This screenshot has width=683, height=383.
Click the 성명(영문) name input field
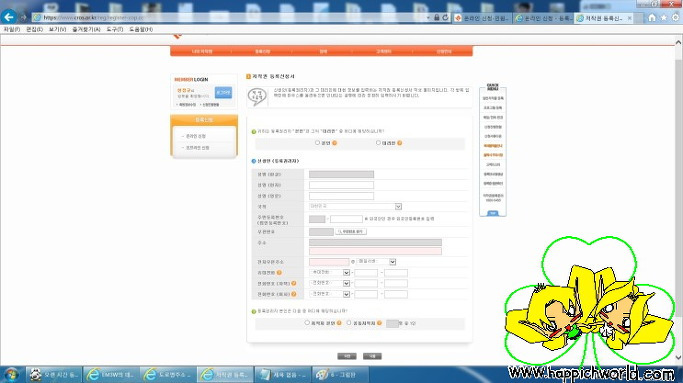point(341,196)
